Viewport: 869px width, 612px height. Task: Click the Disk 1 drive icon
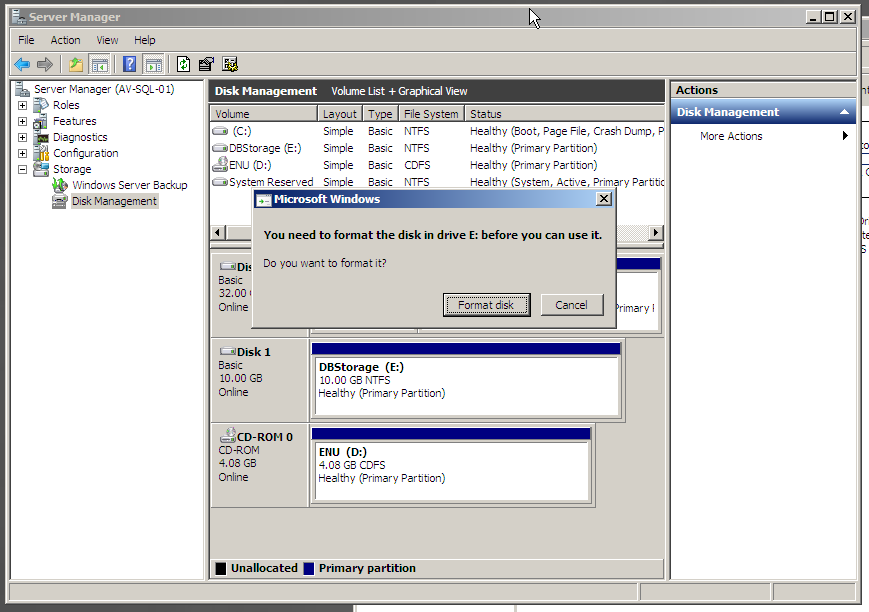click(x=228, y=351)
